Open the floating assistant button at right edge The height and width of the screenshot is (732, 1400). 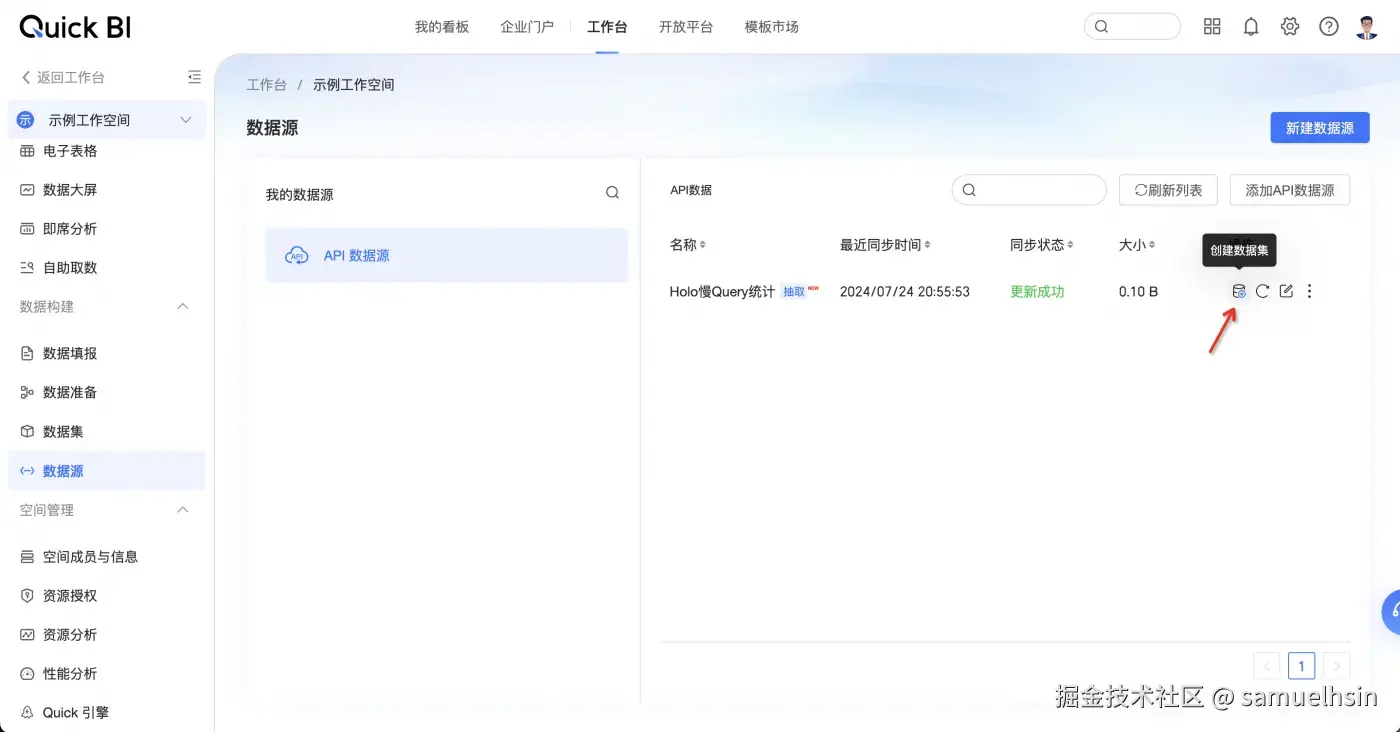(x=1391, y=612)
